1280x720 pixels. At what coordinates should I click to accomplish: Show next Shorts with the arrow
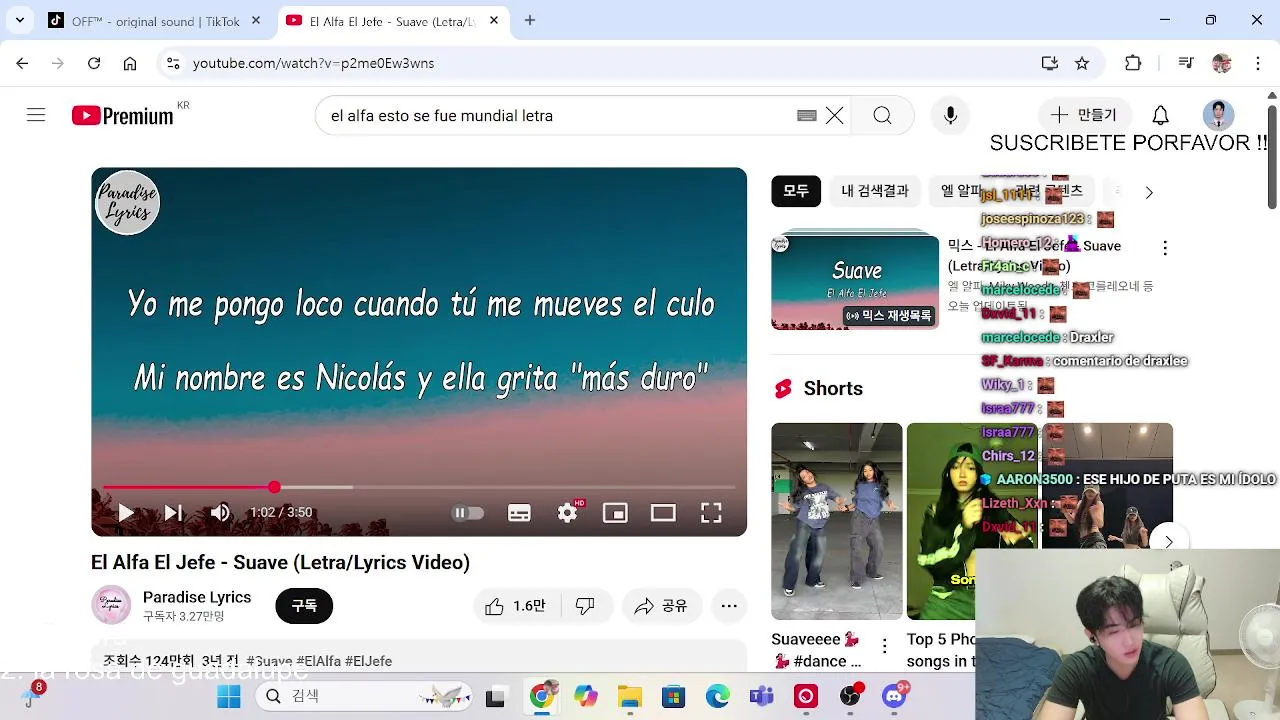[x=1168, y=541]
